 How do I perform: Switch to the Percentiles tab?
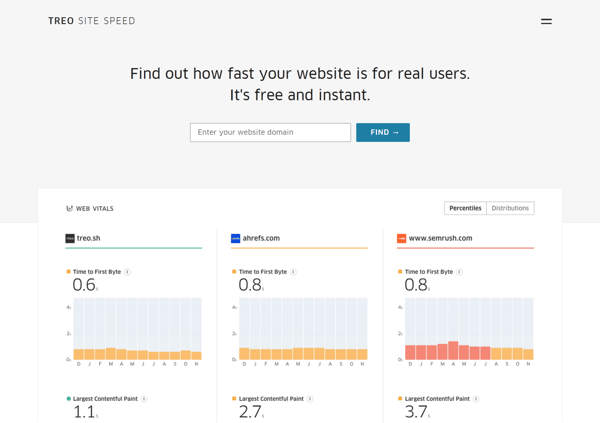pos(465,208)
